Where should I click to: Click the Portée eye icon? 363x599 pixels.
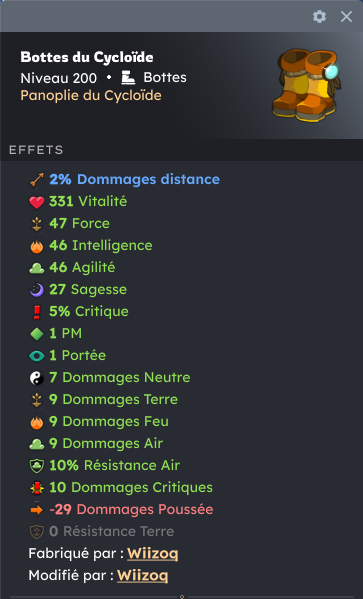coord(37,356)
